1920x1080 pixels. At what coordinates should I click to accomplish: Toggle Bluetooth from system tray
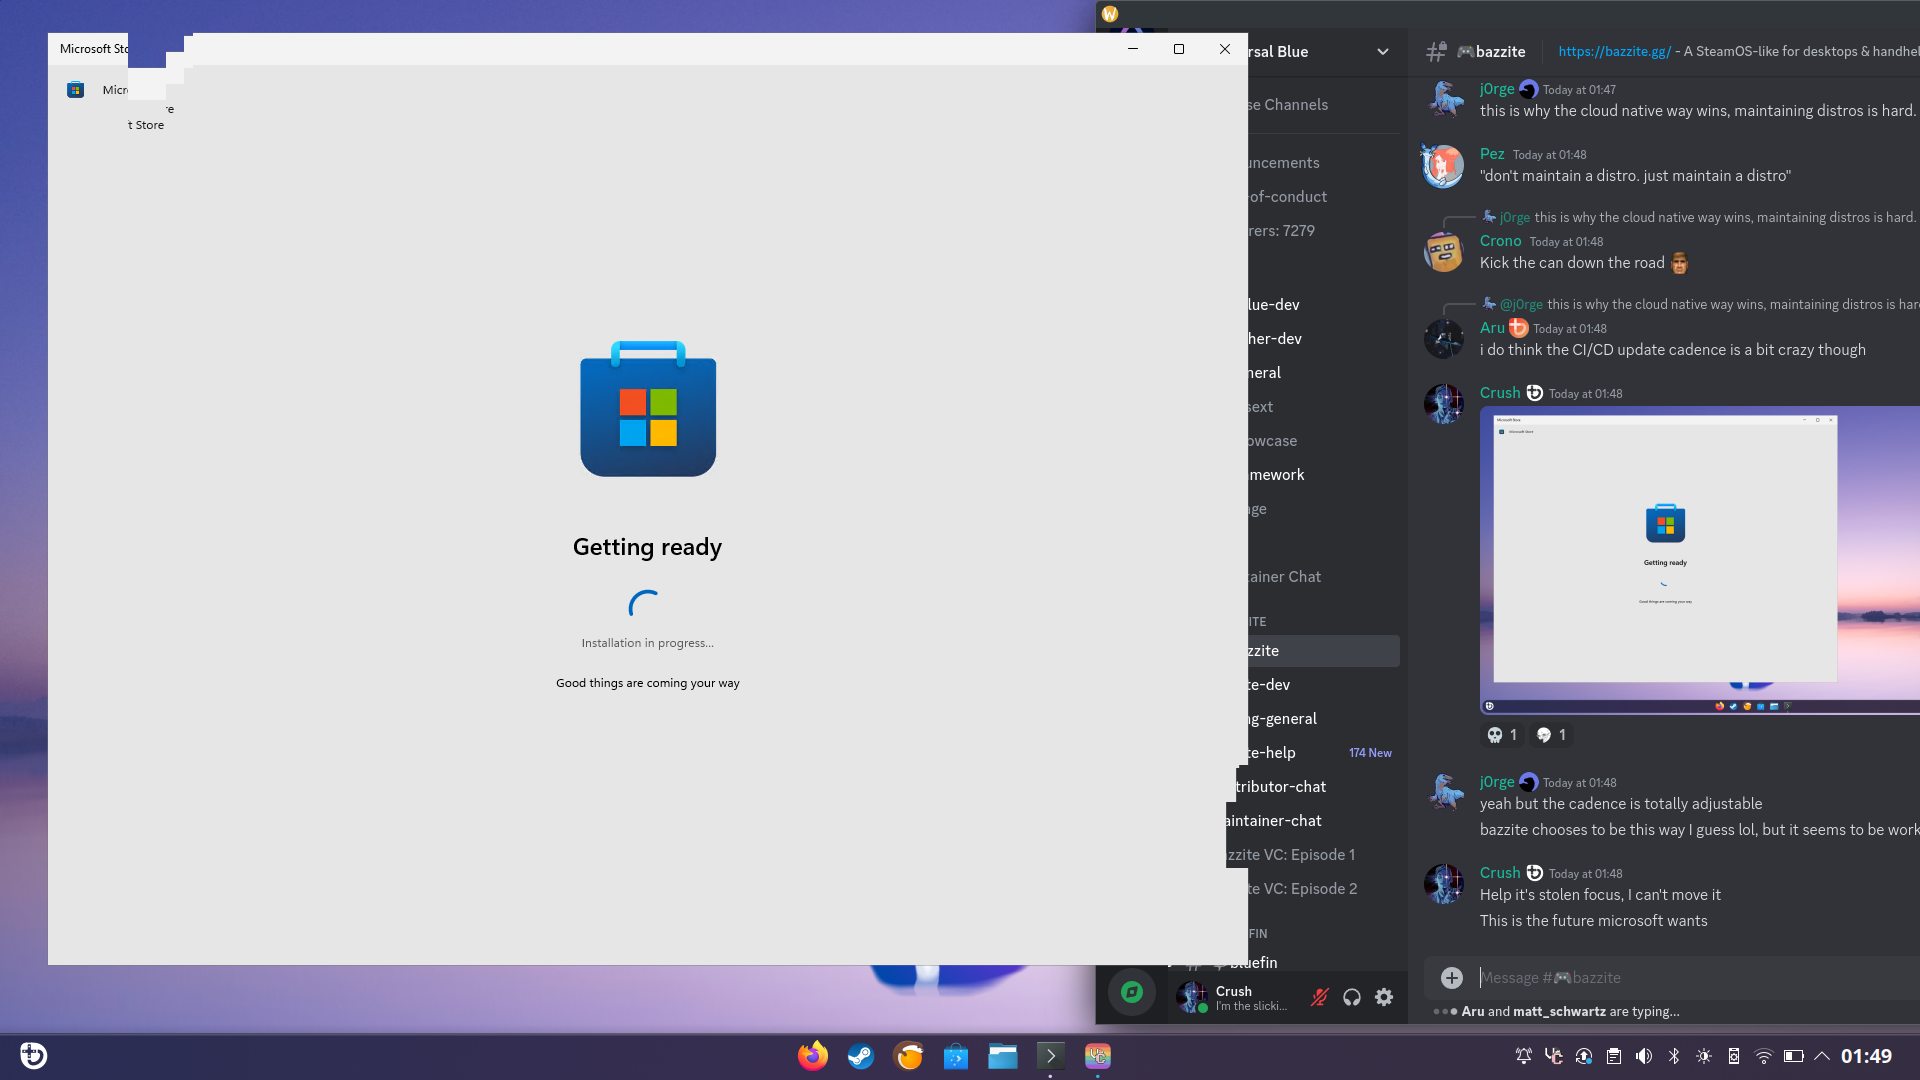pyautogui.click(x=1674, y=1056)
